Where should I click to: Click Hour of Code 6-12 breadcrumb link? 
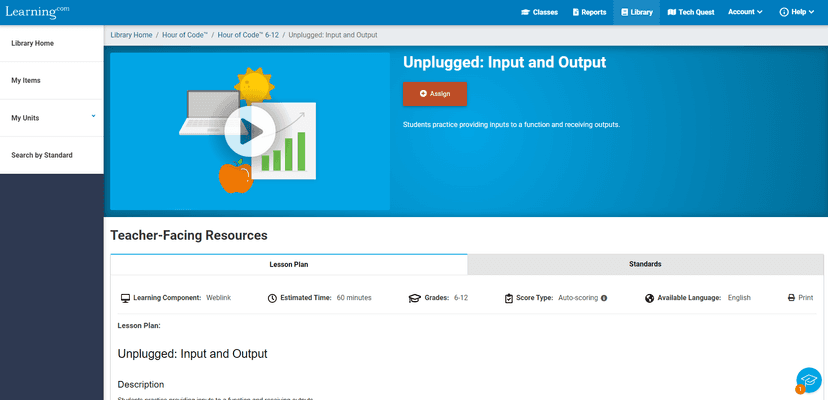coord(248,35)
